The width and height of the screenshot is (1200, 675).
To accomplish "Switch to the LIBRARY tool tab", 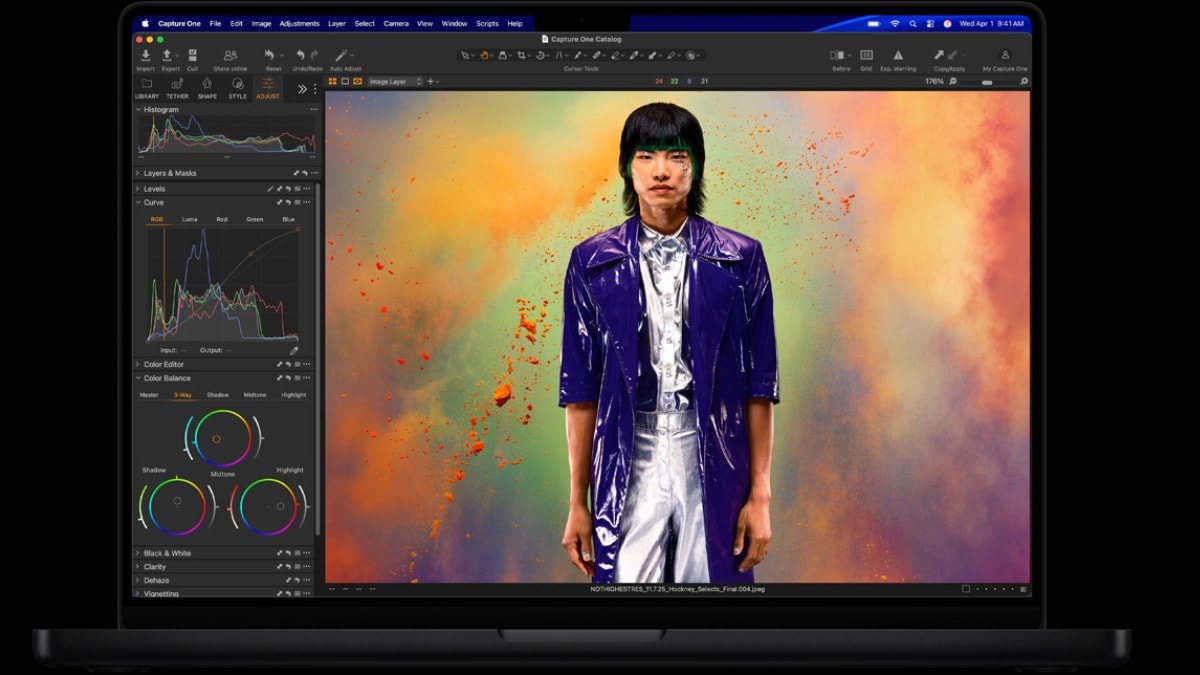I will pyautogui.click(x=146, y=88).
